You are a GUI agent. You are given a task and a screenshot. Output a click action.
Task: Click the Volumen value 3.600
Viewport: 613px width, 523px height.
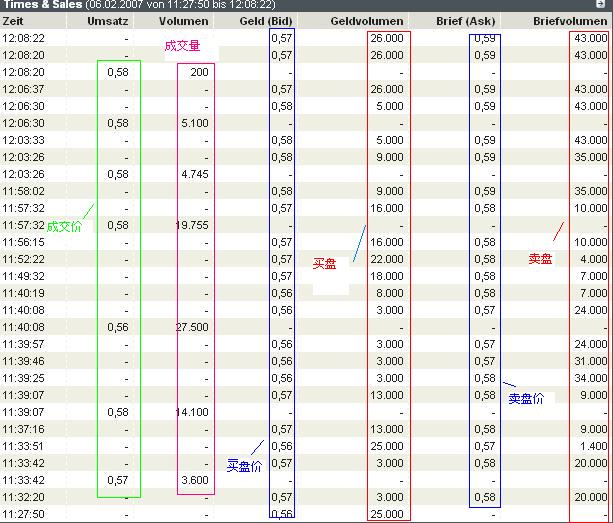pyautogui.click(x=195, y=480)
